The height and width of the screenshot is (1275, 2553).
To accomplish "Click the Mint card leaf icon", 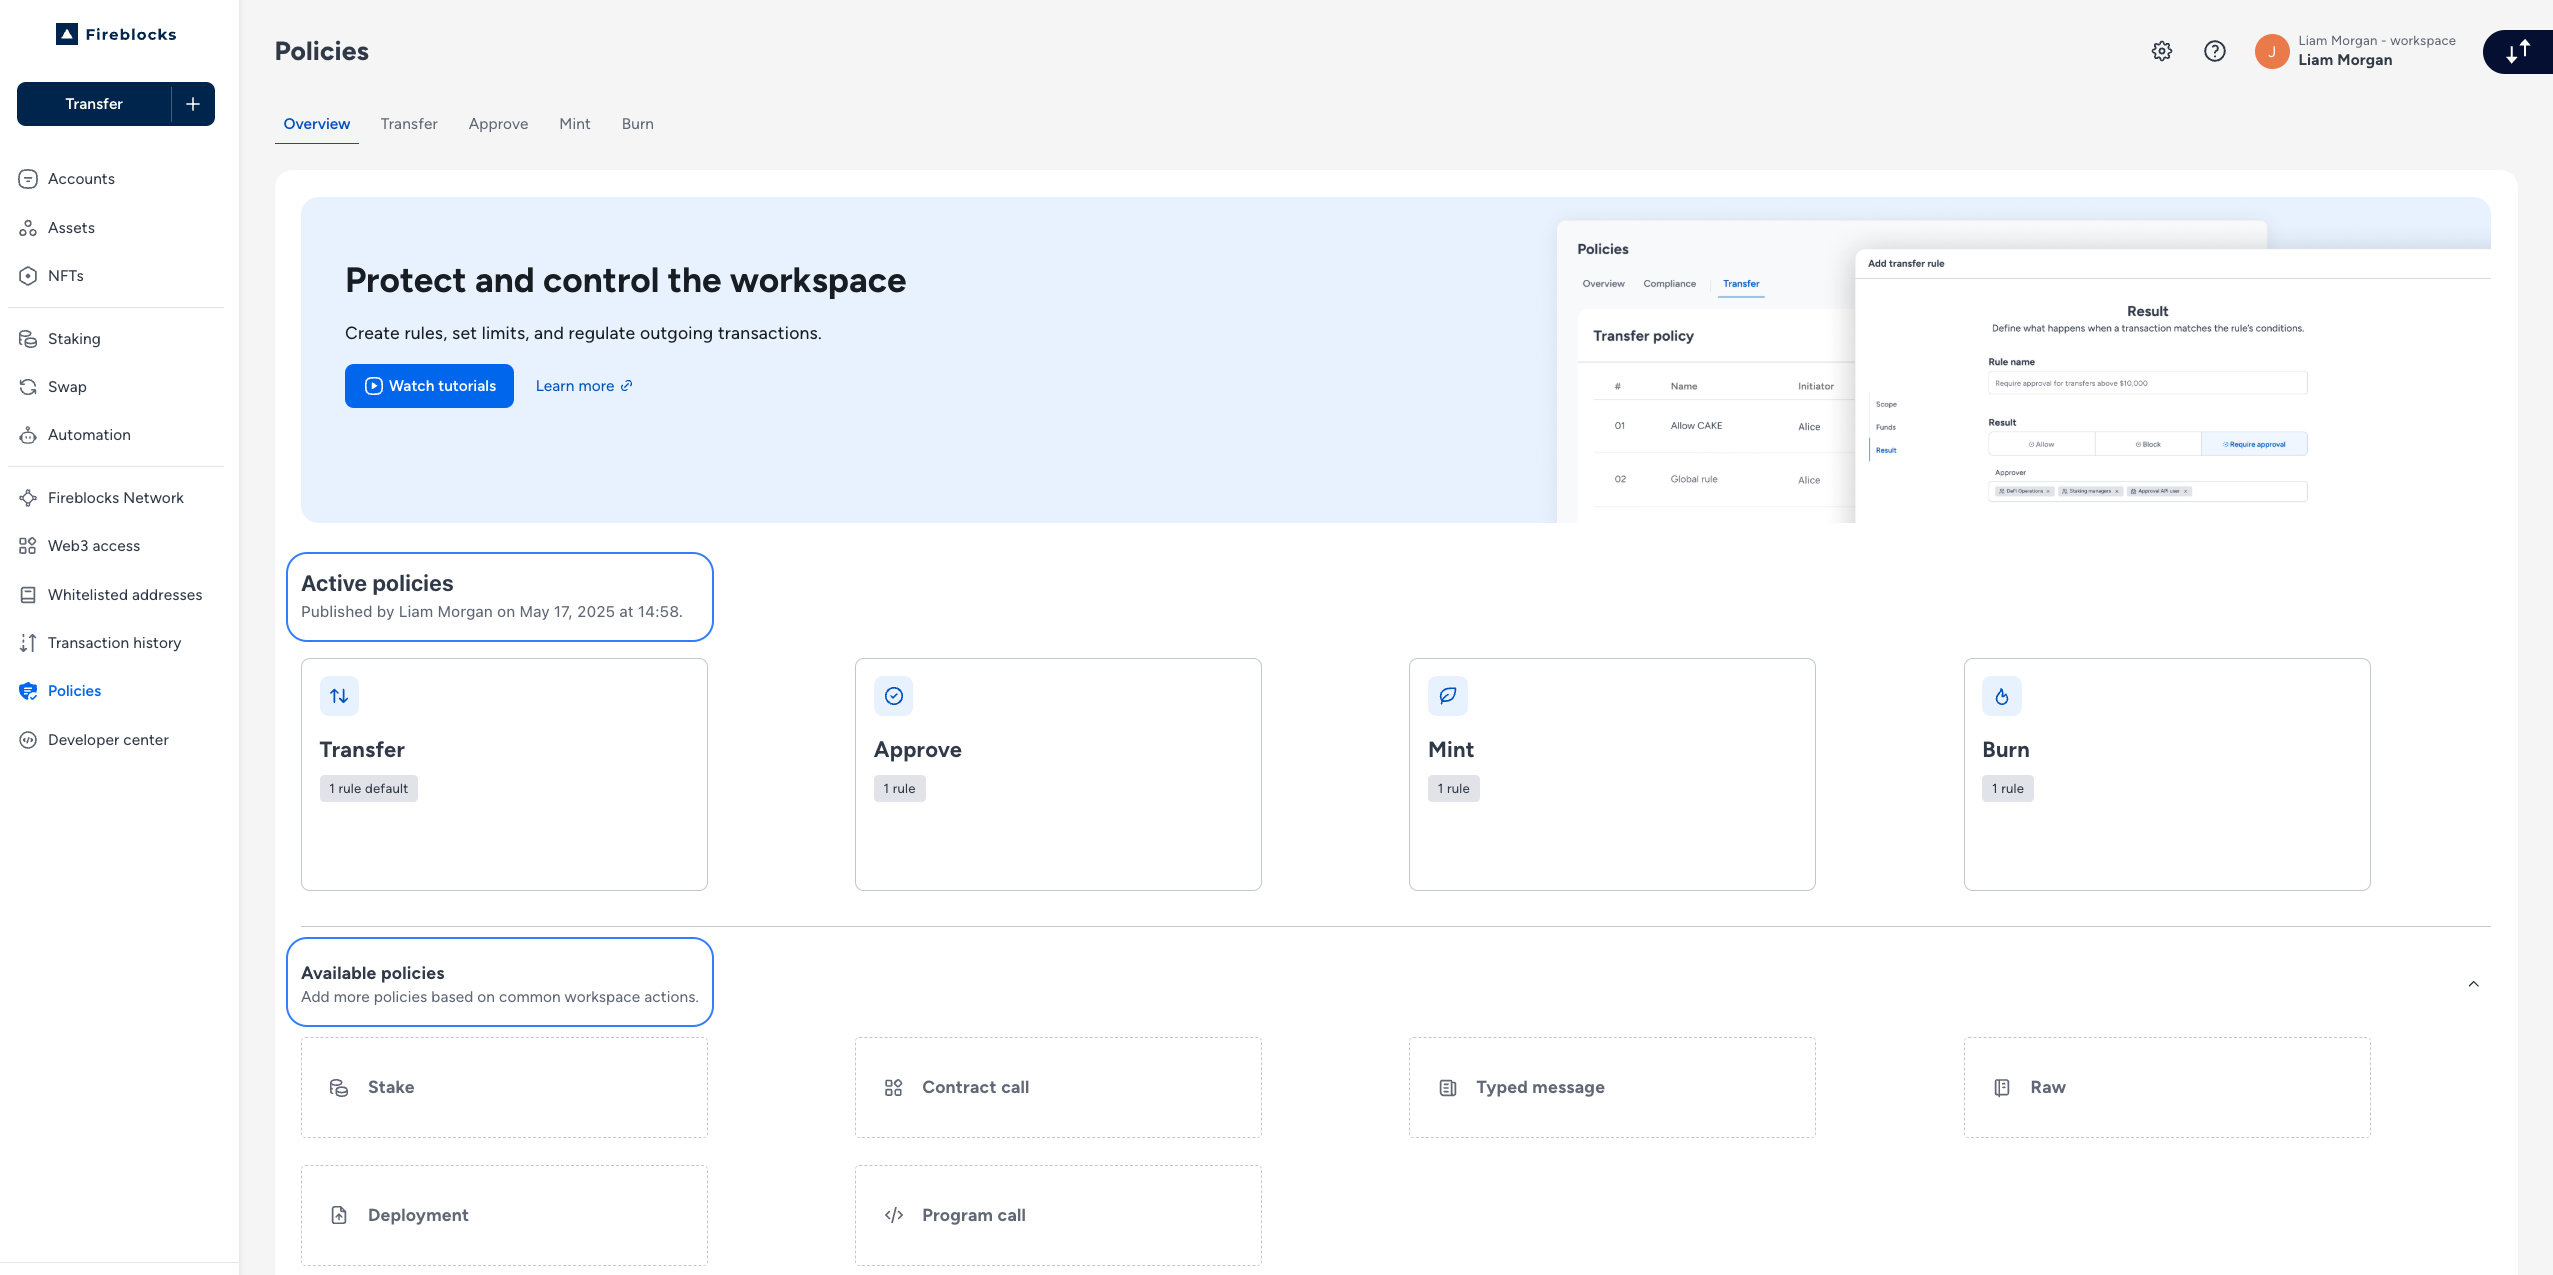I will click(x=1448, y=696).
